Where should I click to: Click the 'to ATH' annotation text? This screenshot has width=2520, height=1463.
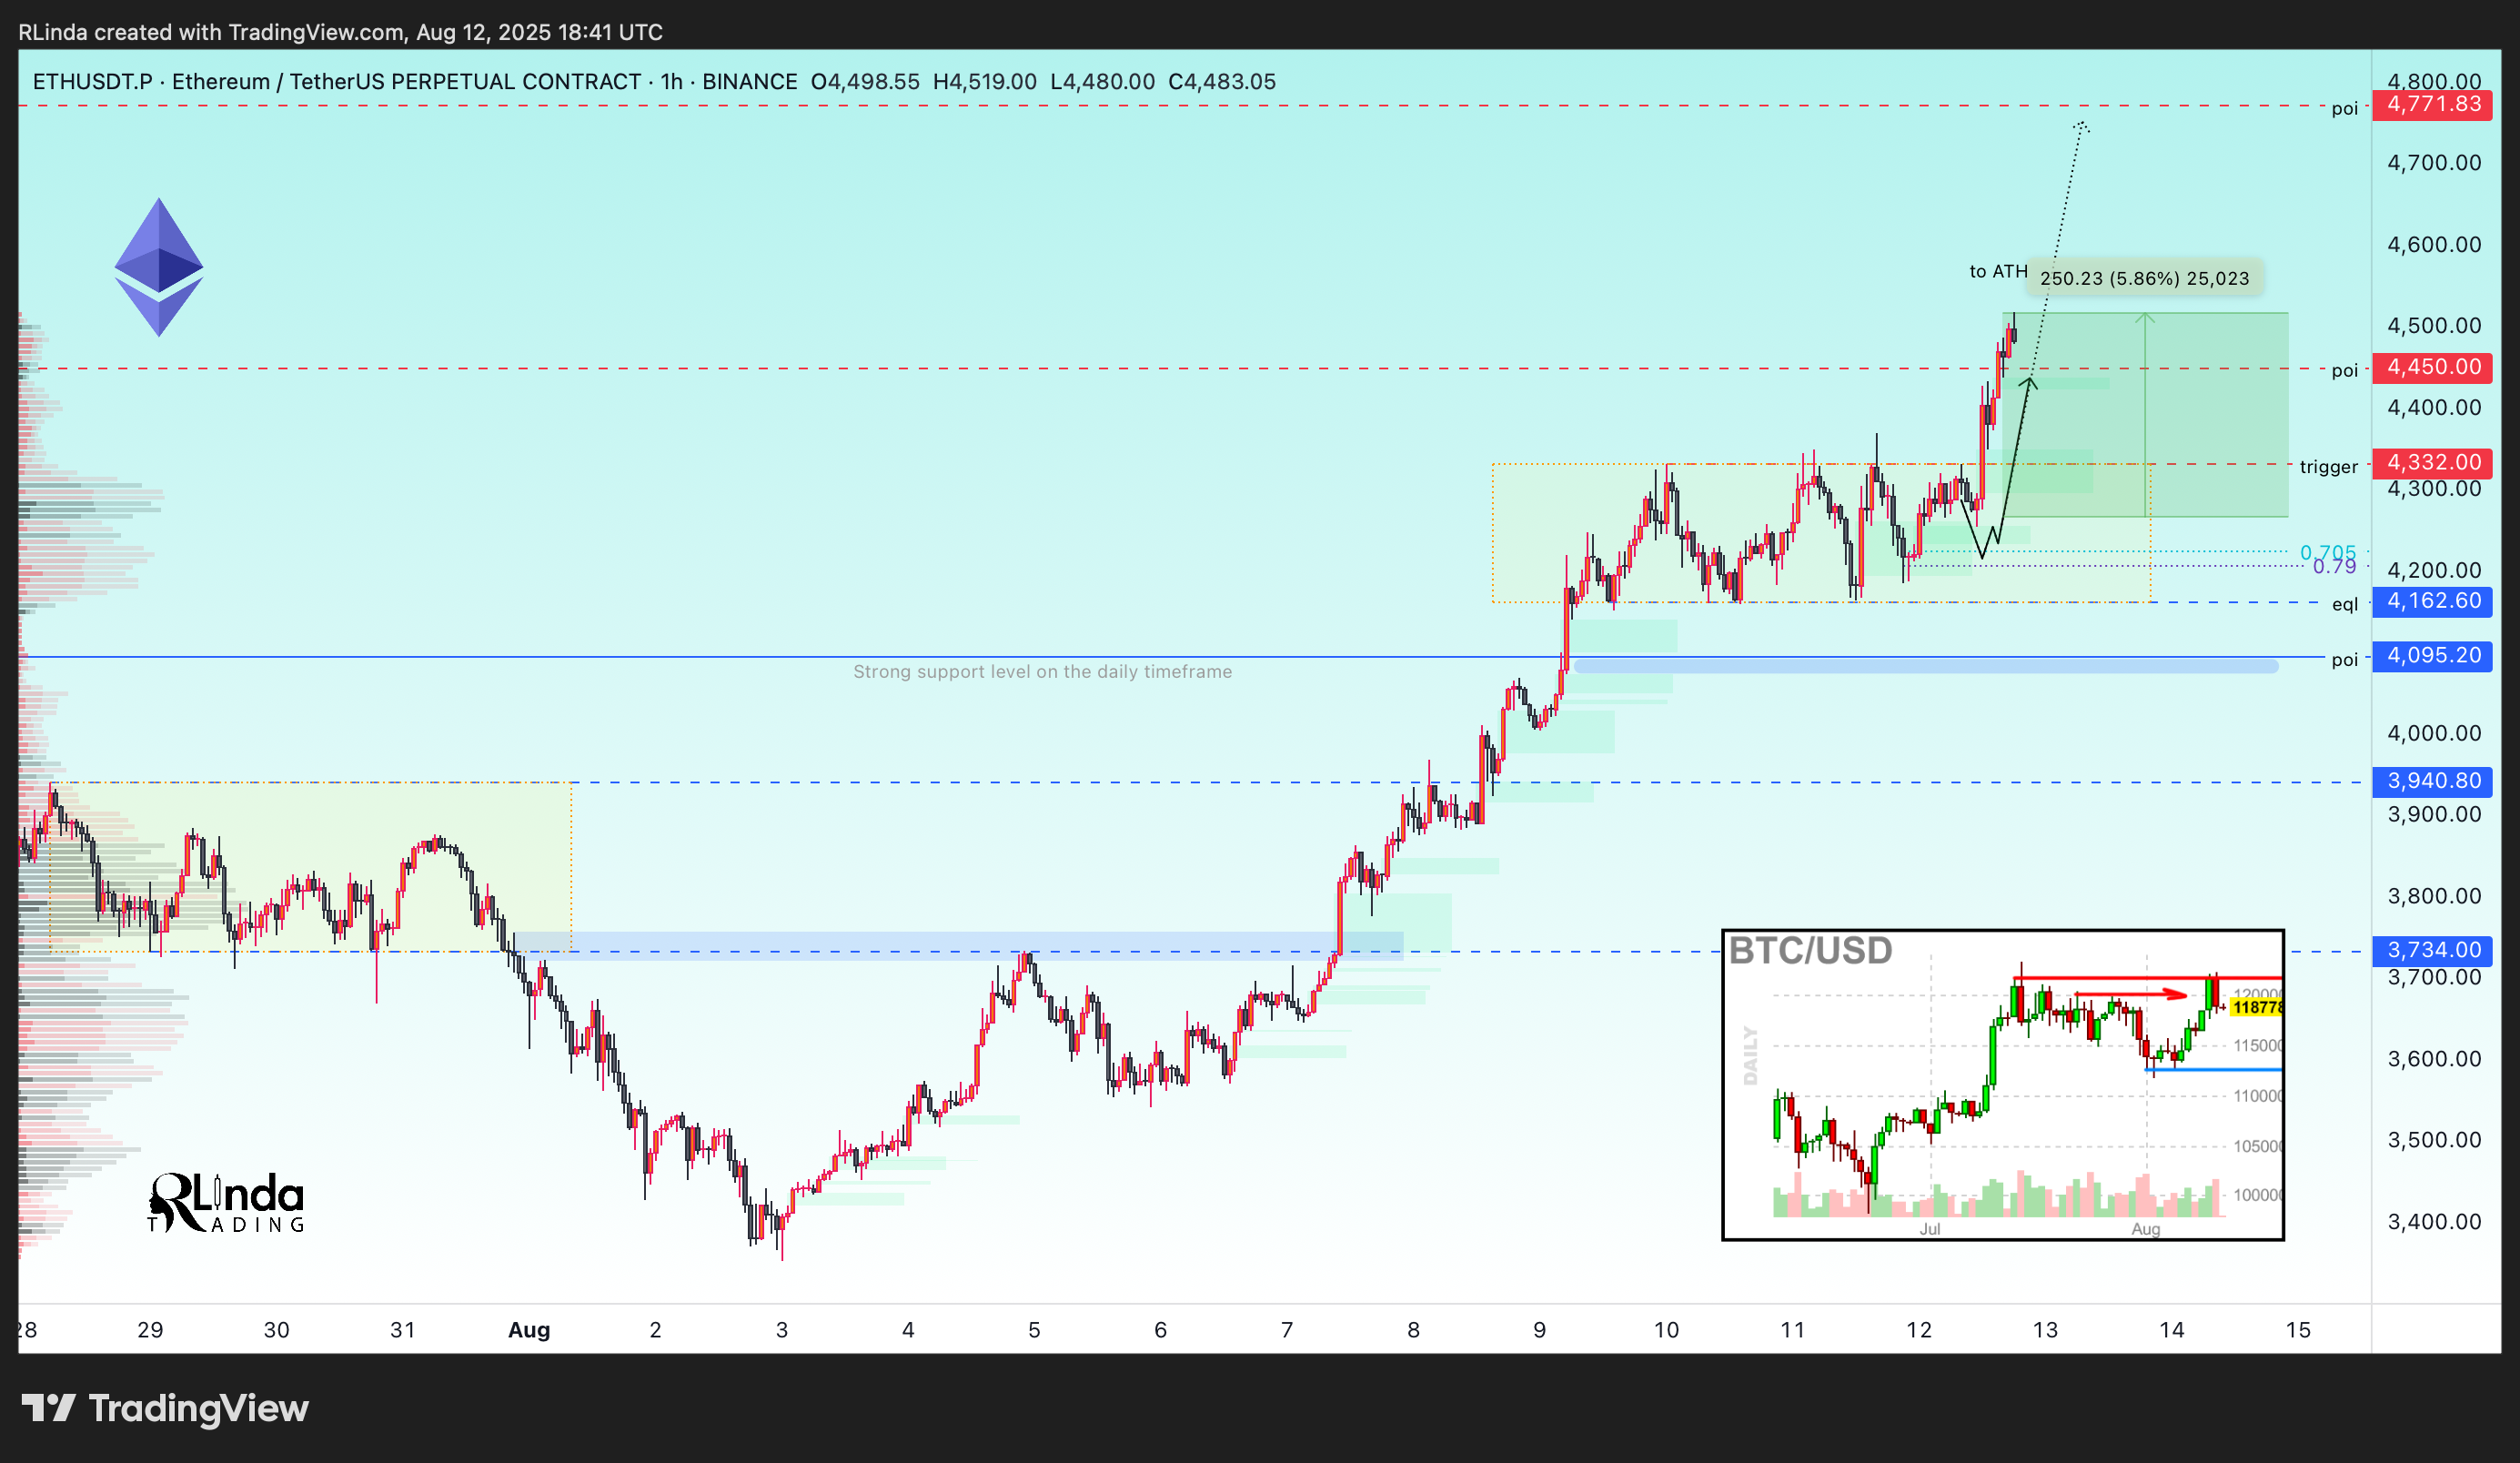(1998, 271)
